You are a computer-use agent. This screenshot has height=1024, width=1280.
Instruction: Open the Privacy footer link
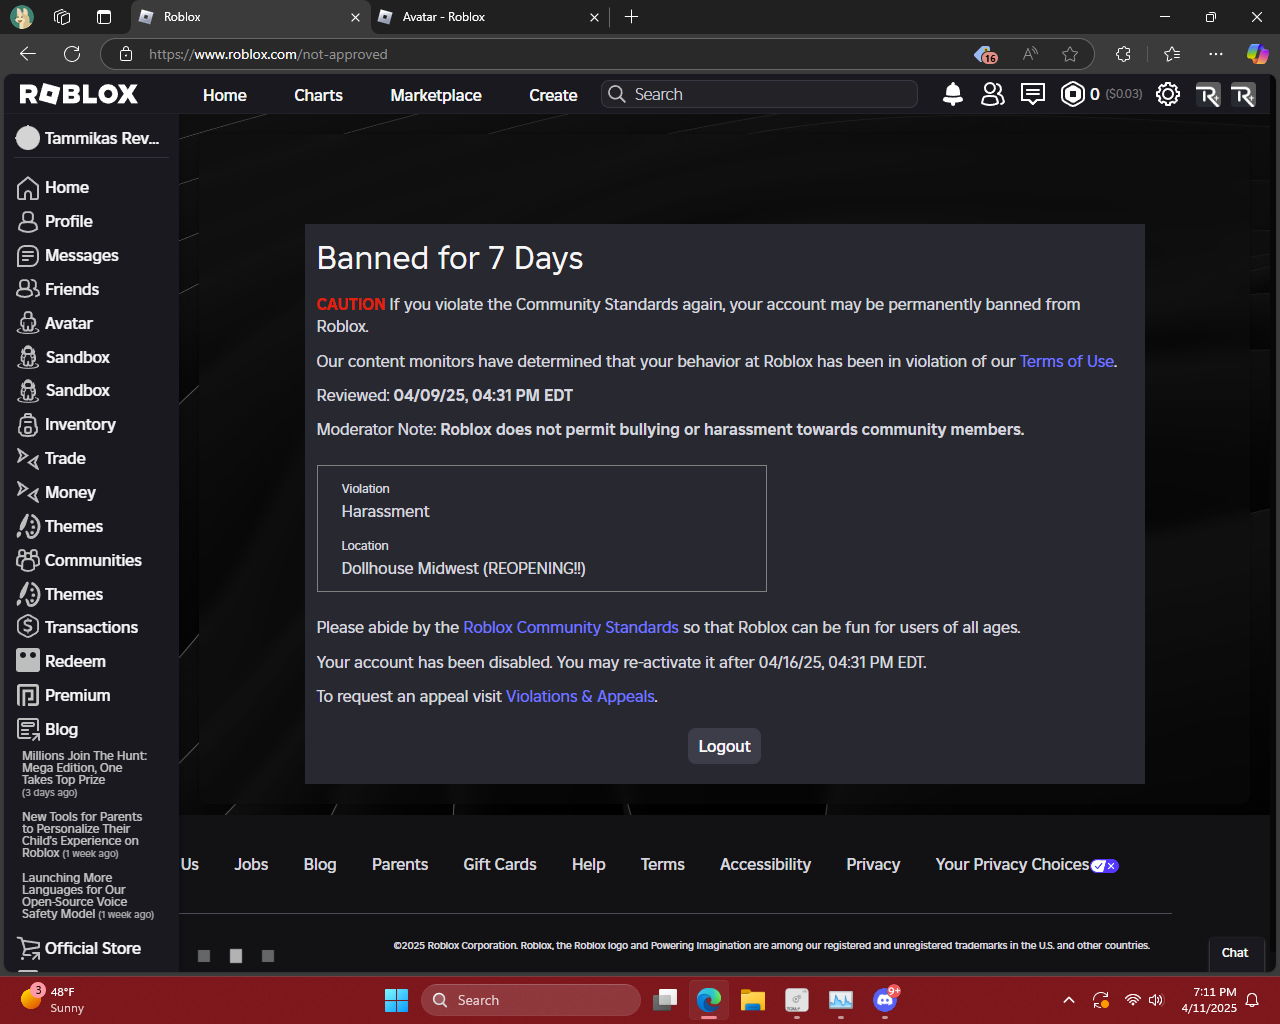click(873, 865)
